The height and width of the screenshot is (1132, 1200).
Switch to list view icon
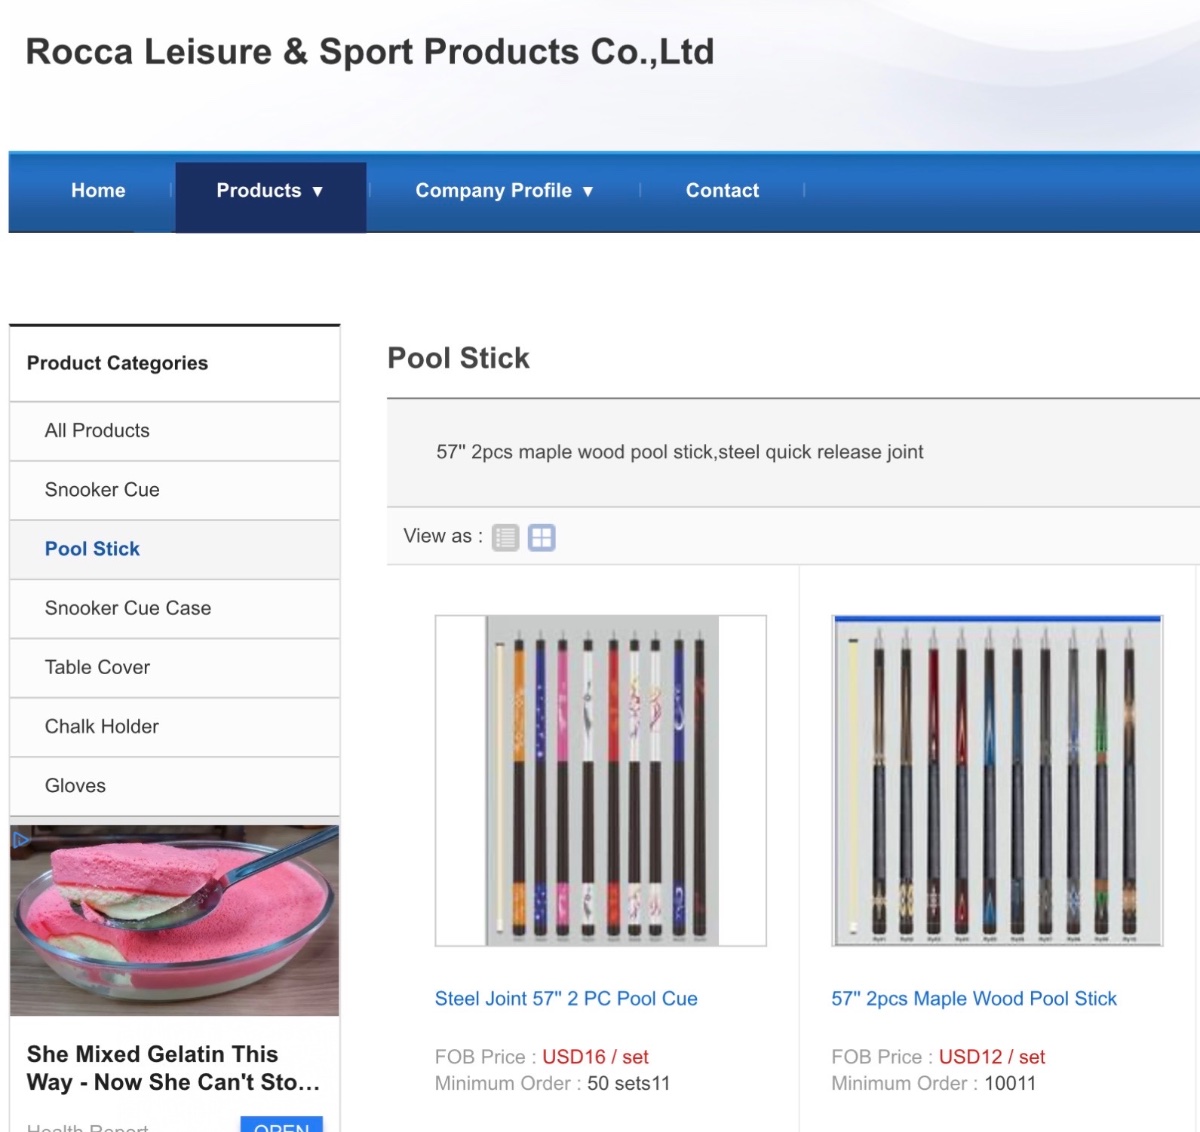tap(505, 538)
